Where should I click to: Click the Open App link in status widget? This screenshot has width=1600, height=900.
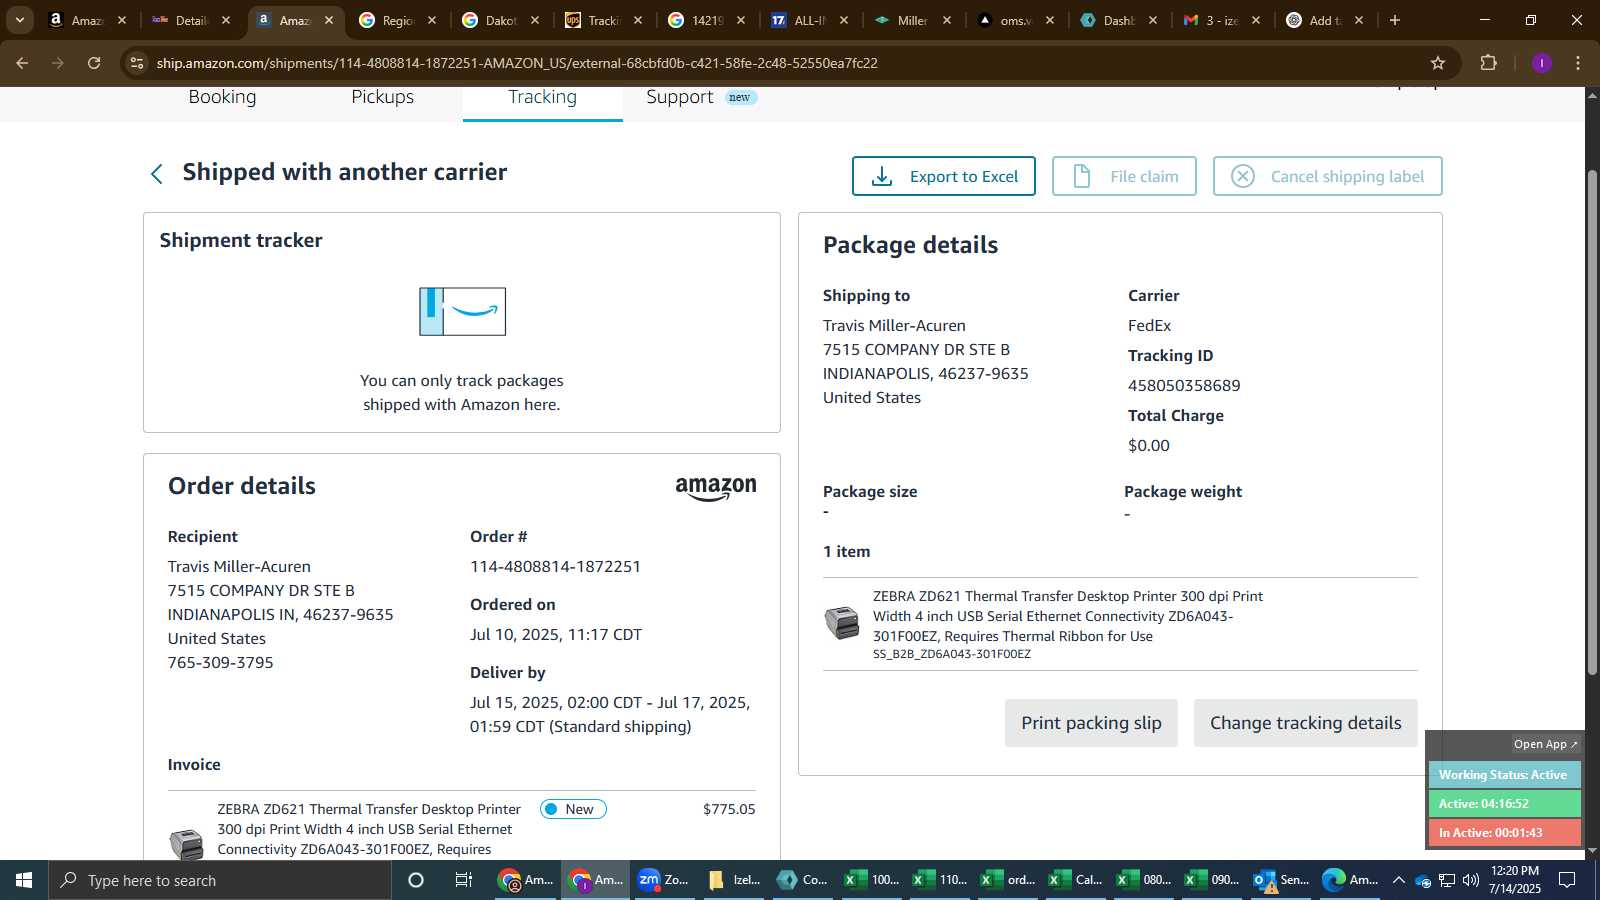[1544, 744]
